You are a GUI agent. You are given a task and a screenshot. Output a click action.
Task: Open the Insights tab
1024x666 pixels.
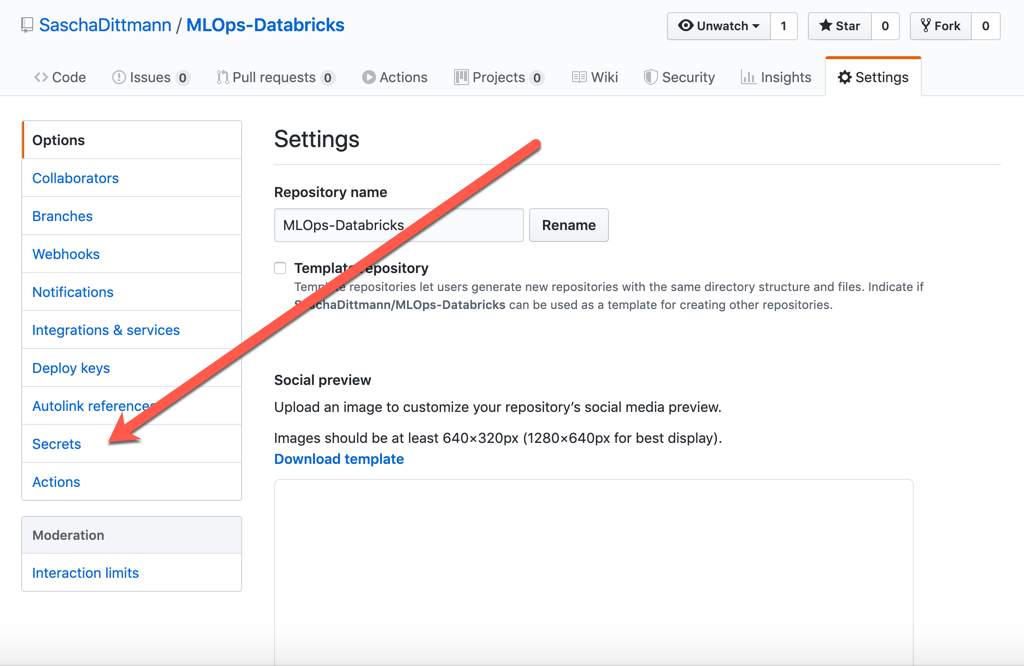[x=776, y=77]
